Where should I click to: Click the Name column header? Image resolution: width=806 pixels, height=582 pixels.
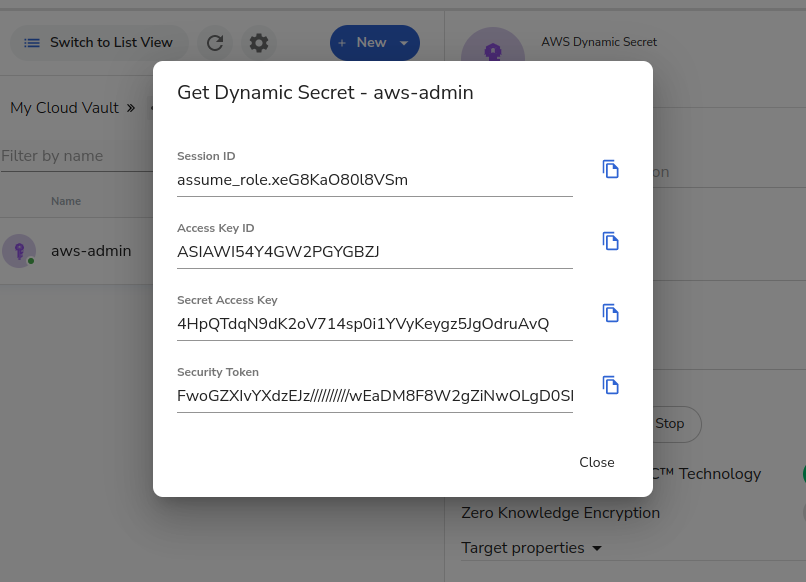coord(66,201)
